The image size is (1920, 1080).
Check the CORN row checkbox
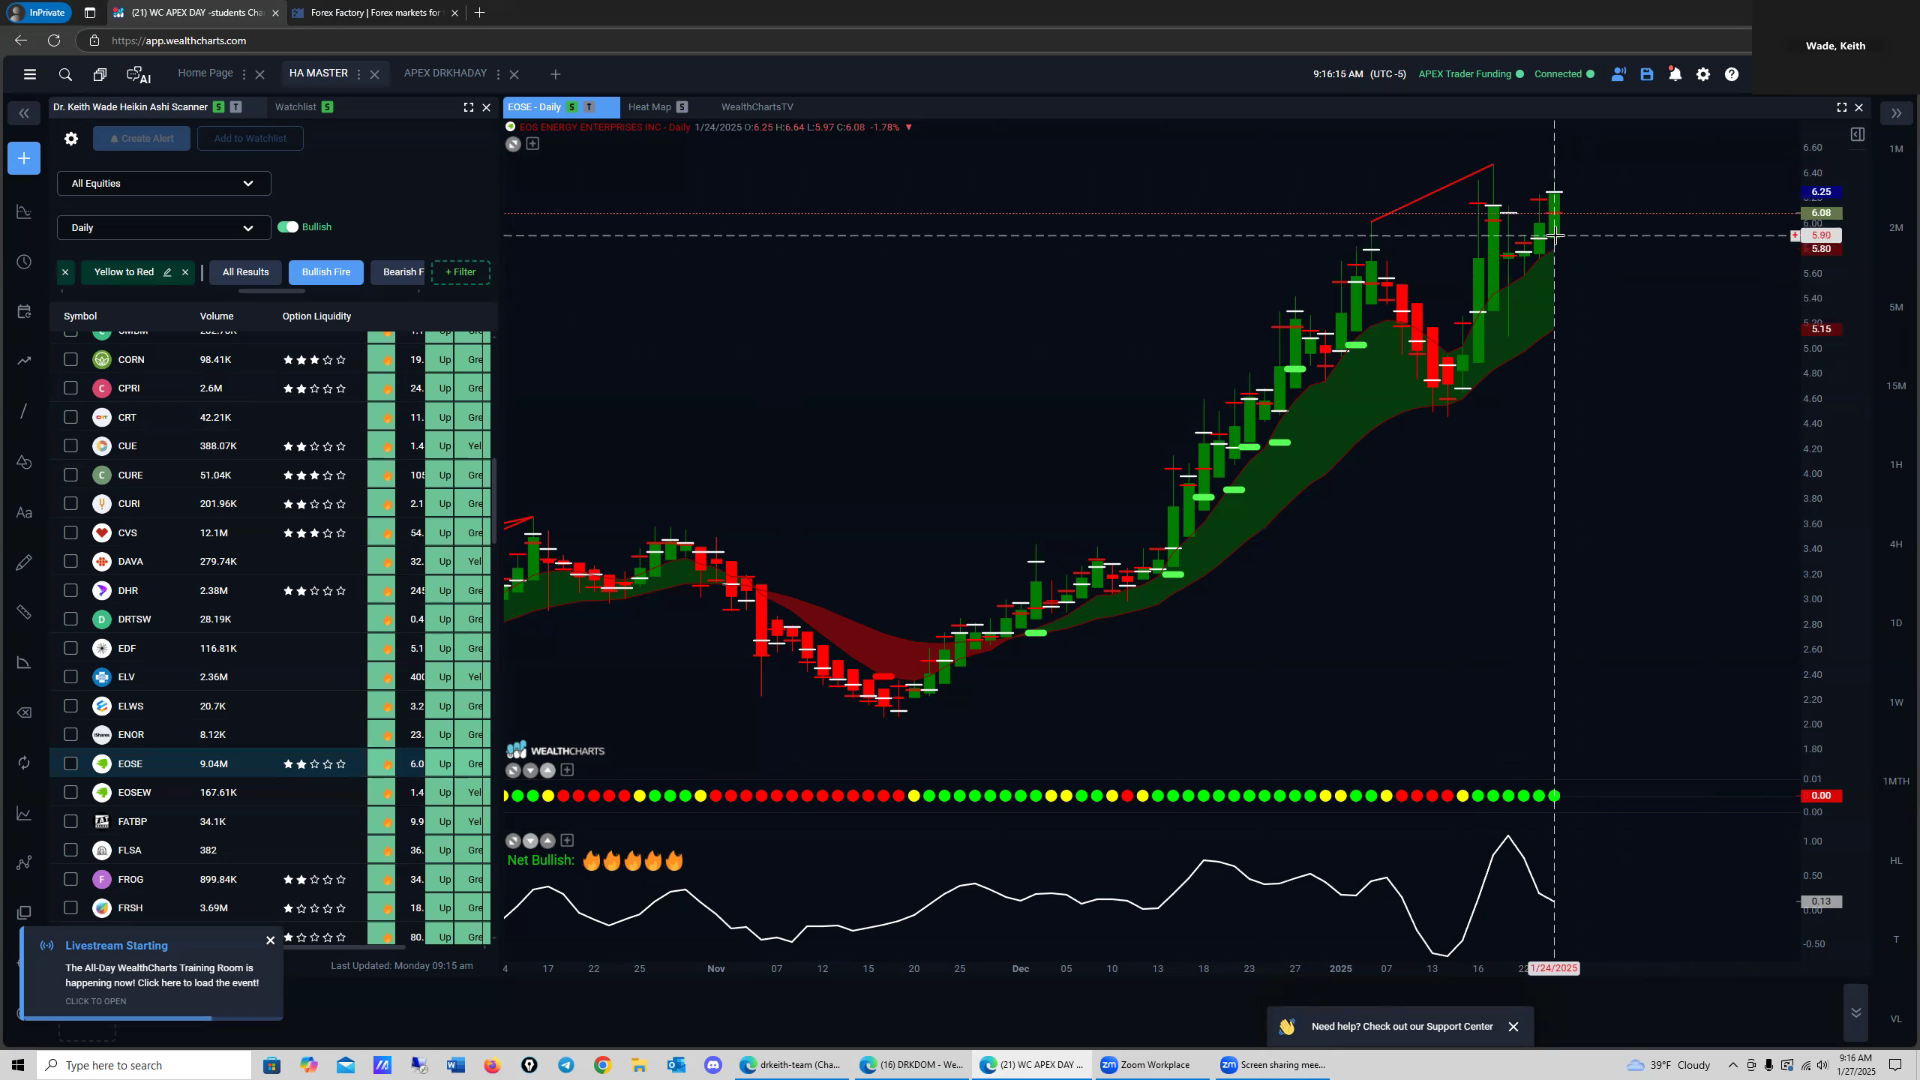(x=70, y=359)
